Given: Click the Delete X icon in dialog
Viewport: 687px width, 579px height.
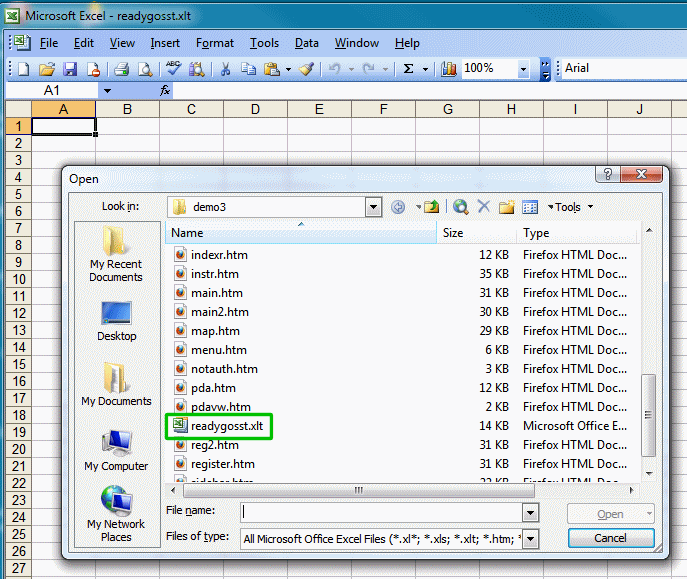Looking at the screenshot, I should click(484, 206).
